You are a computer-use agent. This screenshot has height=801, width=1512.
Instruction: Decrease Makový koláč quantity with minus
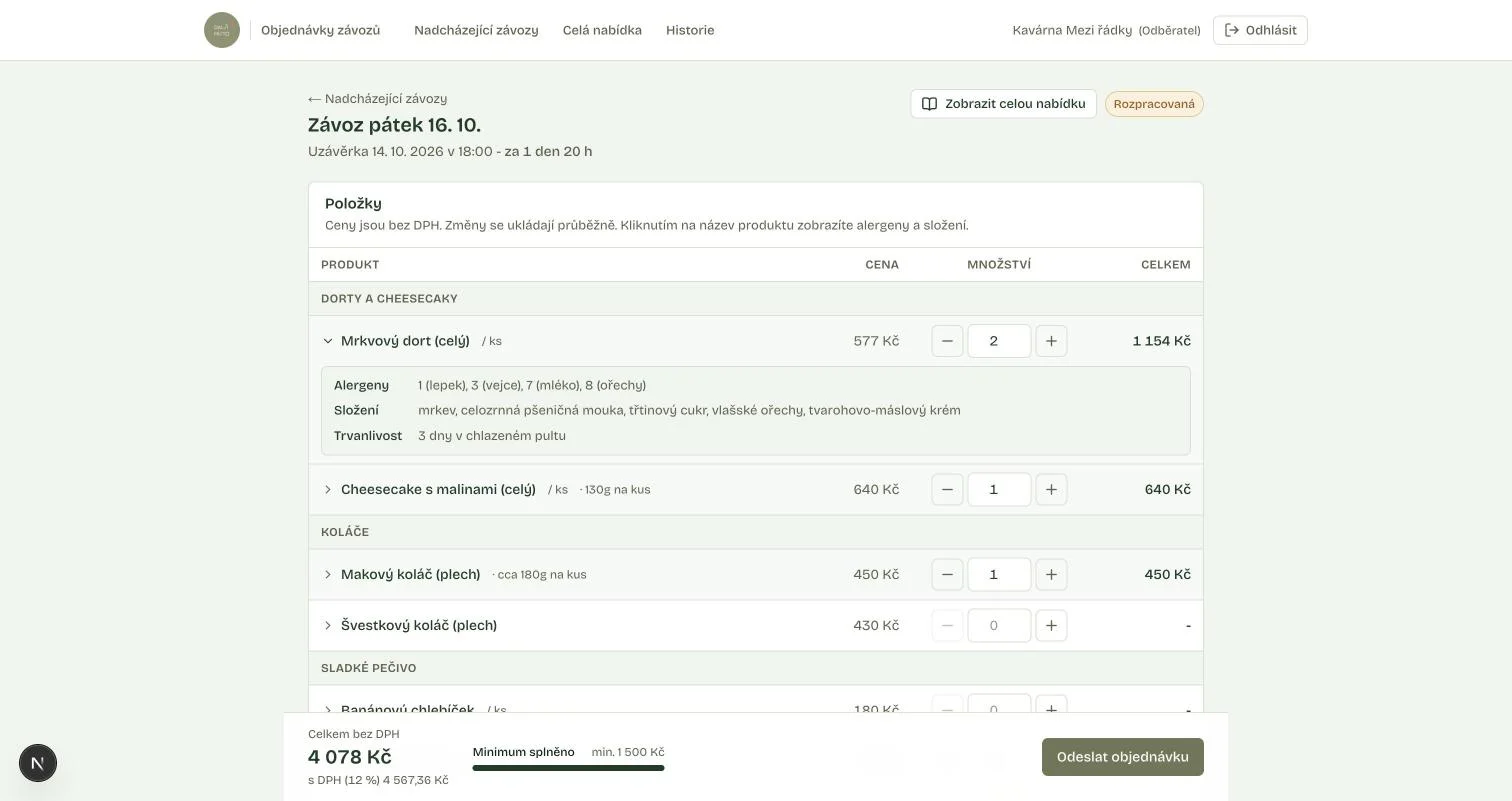[x=947, y=574]
